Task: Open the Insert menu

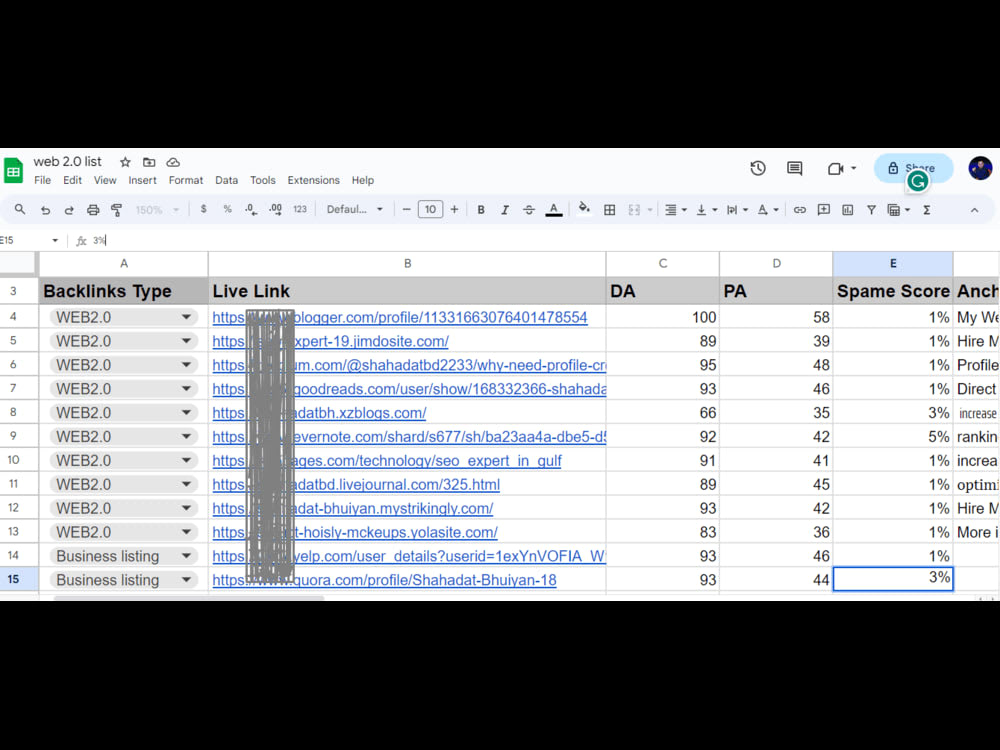Action: click(x=142, y=180)
